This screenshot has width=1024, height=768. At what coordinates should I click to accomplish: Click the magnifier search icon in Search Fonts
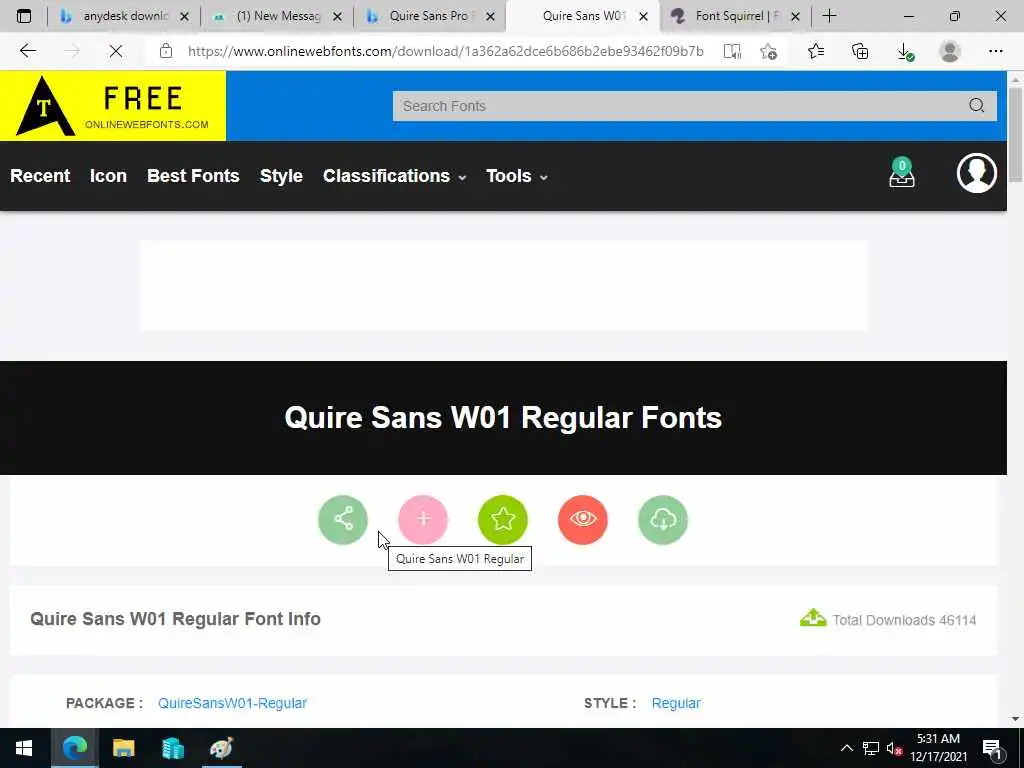point(976,106)
